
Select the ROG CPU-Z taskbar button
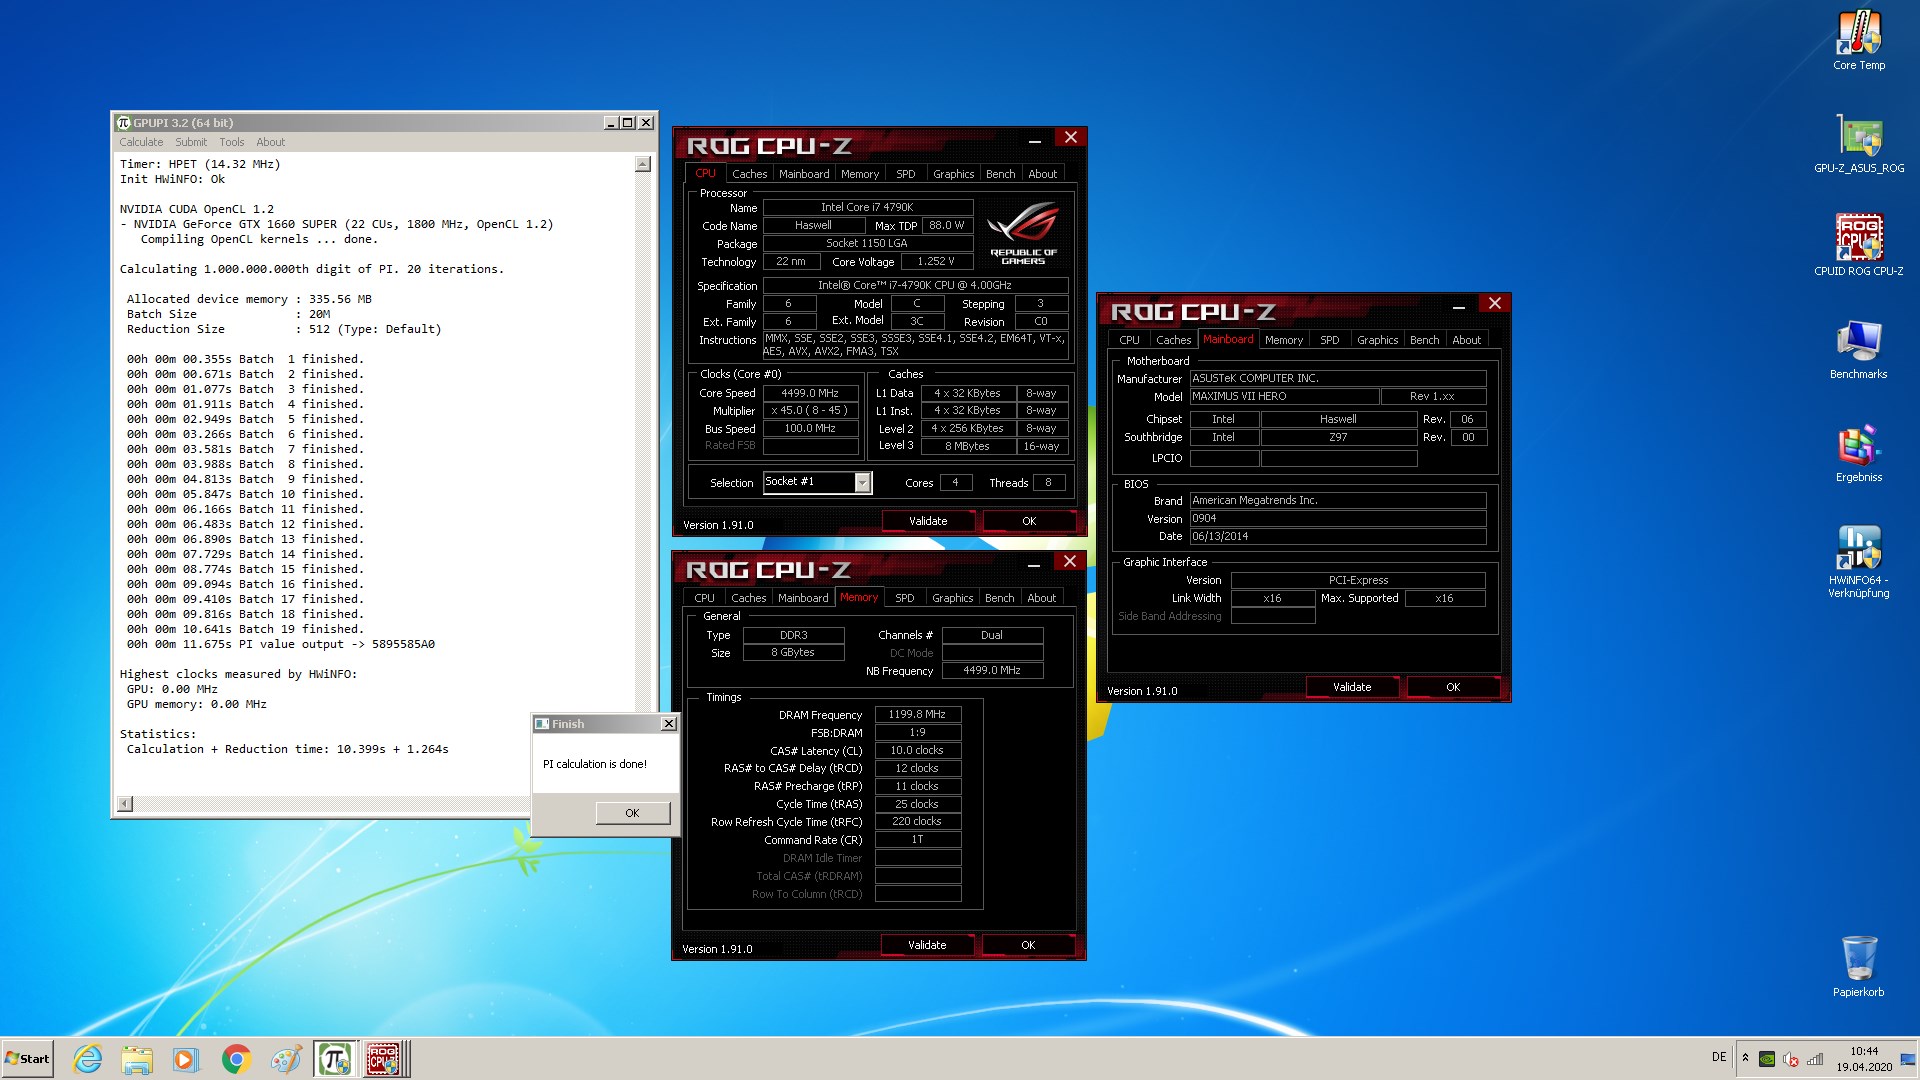coord(385,1059)
